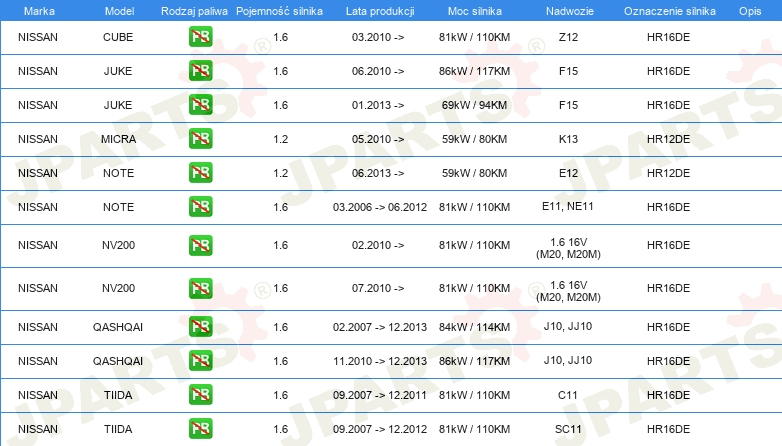The width and height of the screenshot is (782, 446).
Task: Click production range 09.2007 -> 12.2012
Action: [380, 429]
